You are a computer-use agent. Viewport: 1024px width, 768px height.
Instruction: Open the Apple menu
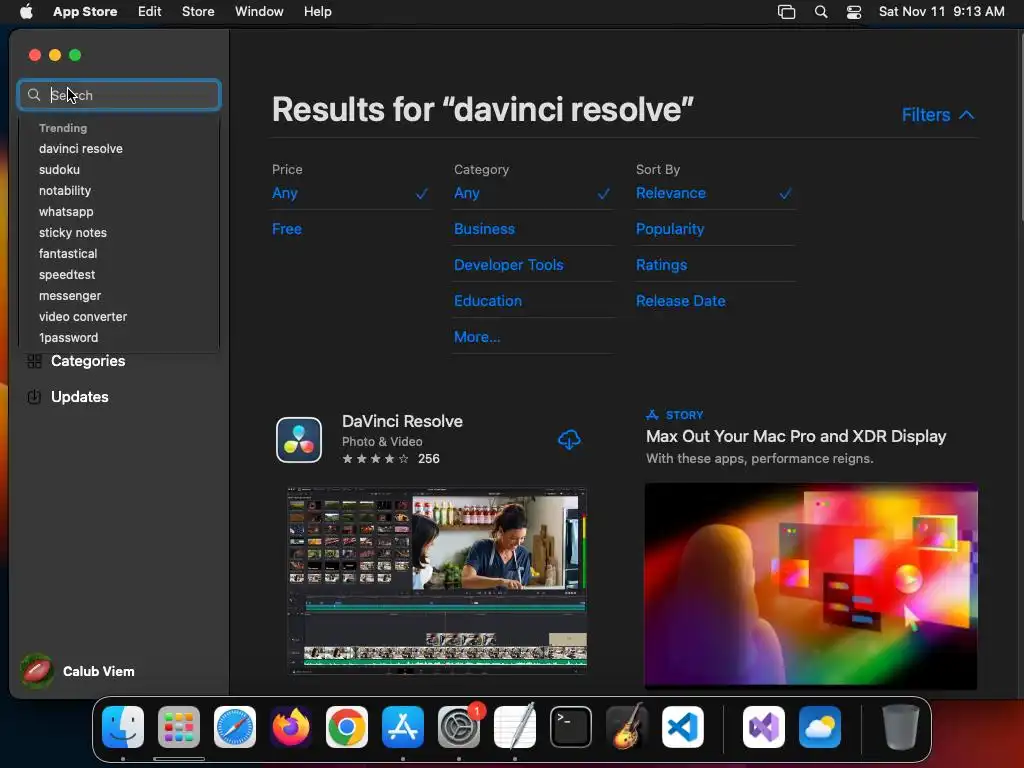click(x=26, y=12)
